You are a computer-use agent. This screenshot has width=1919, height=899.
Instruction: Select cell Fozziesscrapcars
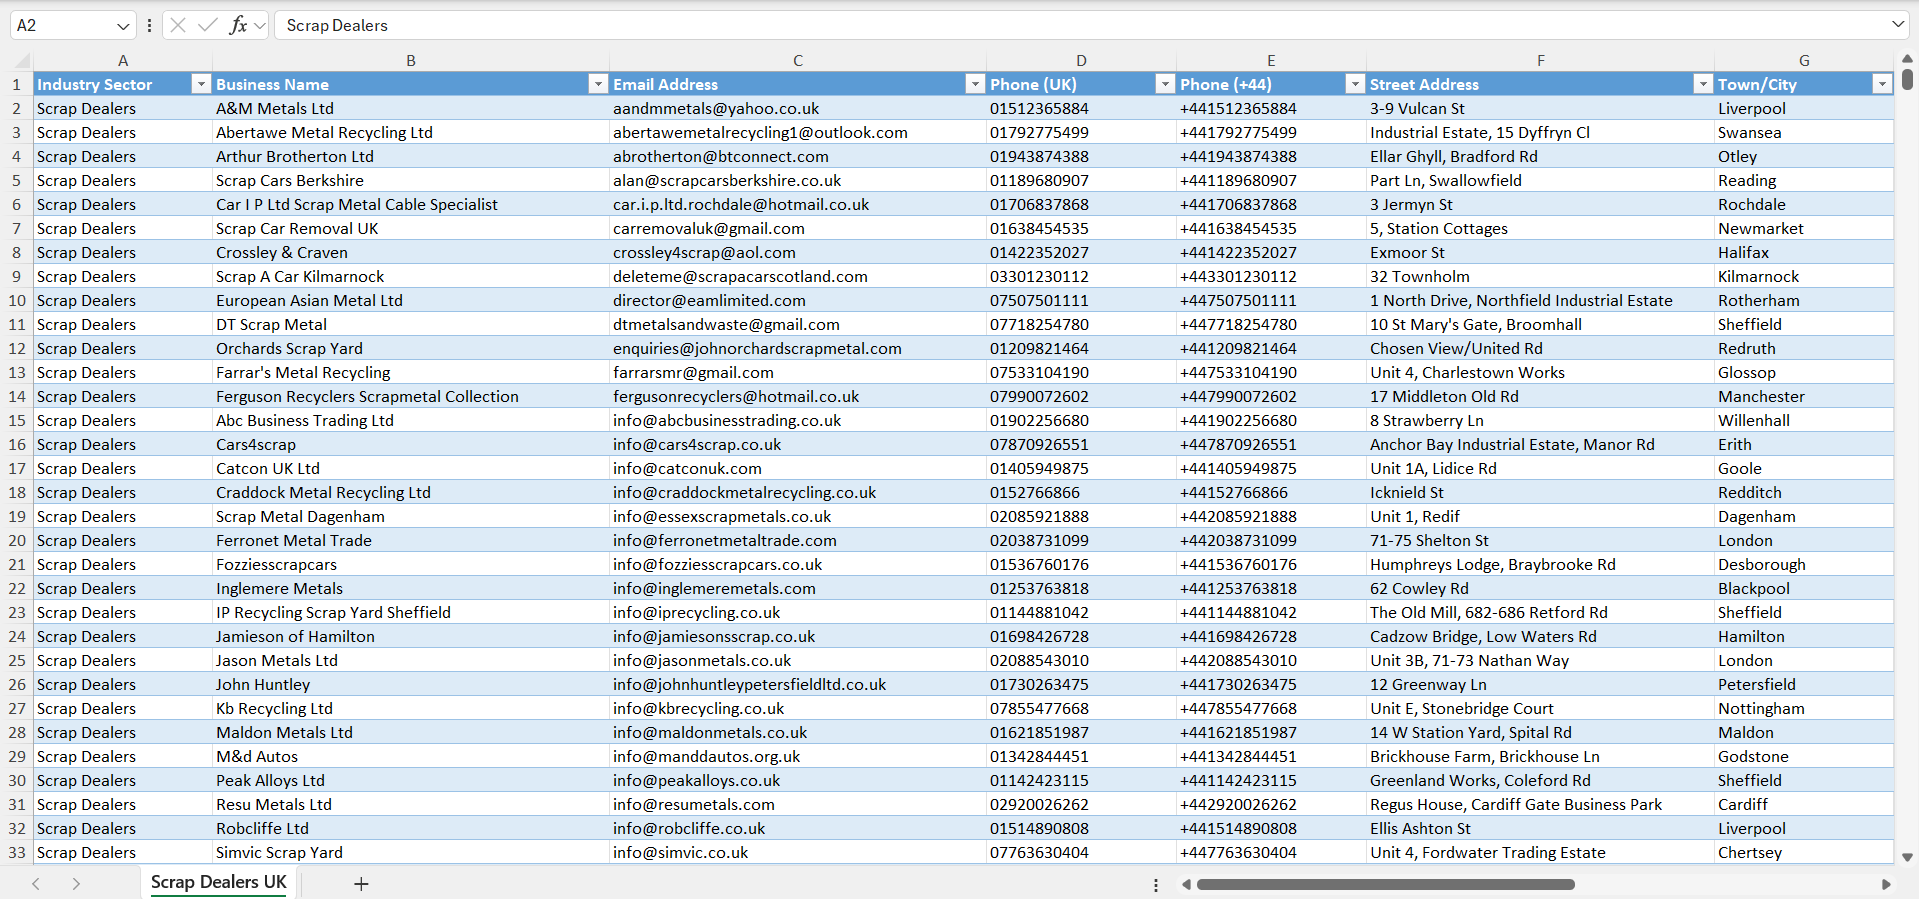click(x=410, y=564)
